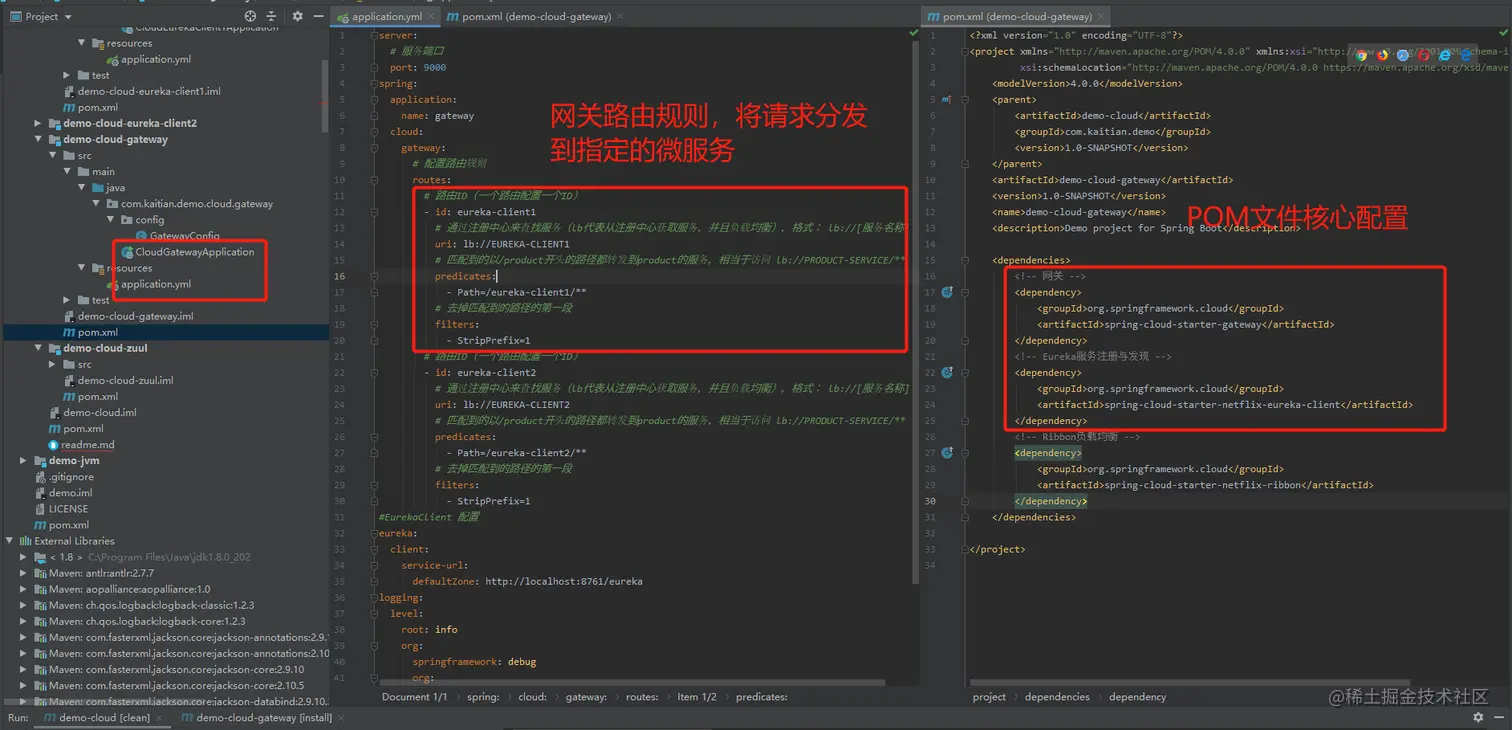Collapse External Libraries node
Screen dimensions: 1512x730
tap(10, 541)
